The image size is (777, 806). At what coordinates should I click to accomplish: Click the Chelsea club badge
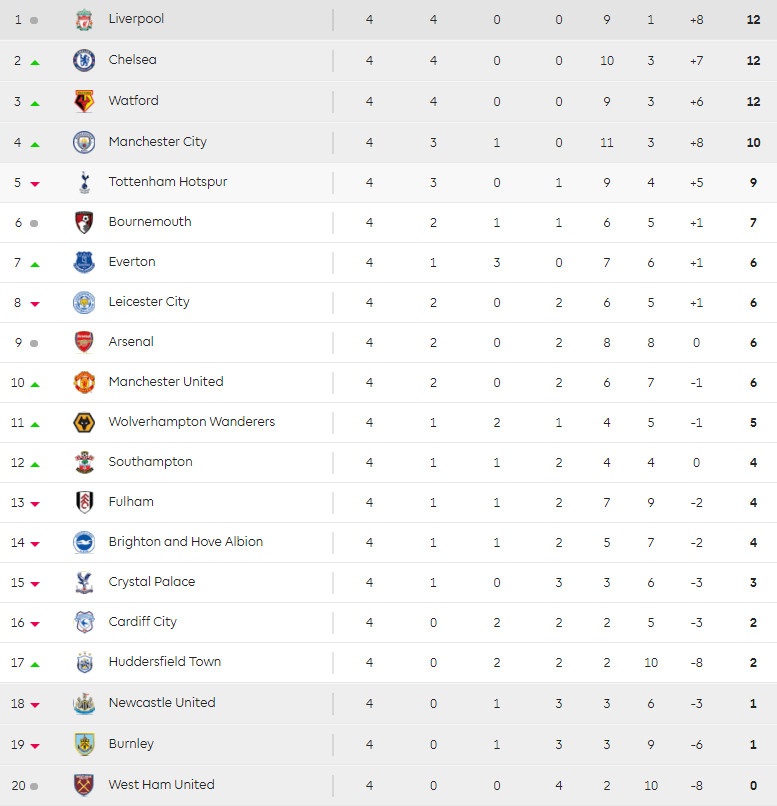coord(84,60)
